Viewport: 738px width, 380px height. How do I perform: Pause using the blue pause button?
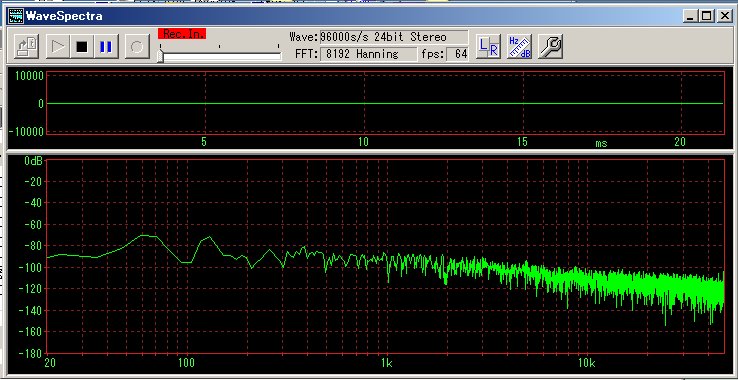[106, 47]
